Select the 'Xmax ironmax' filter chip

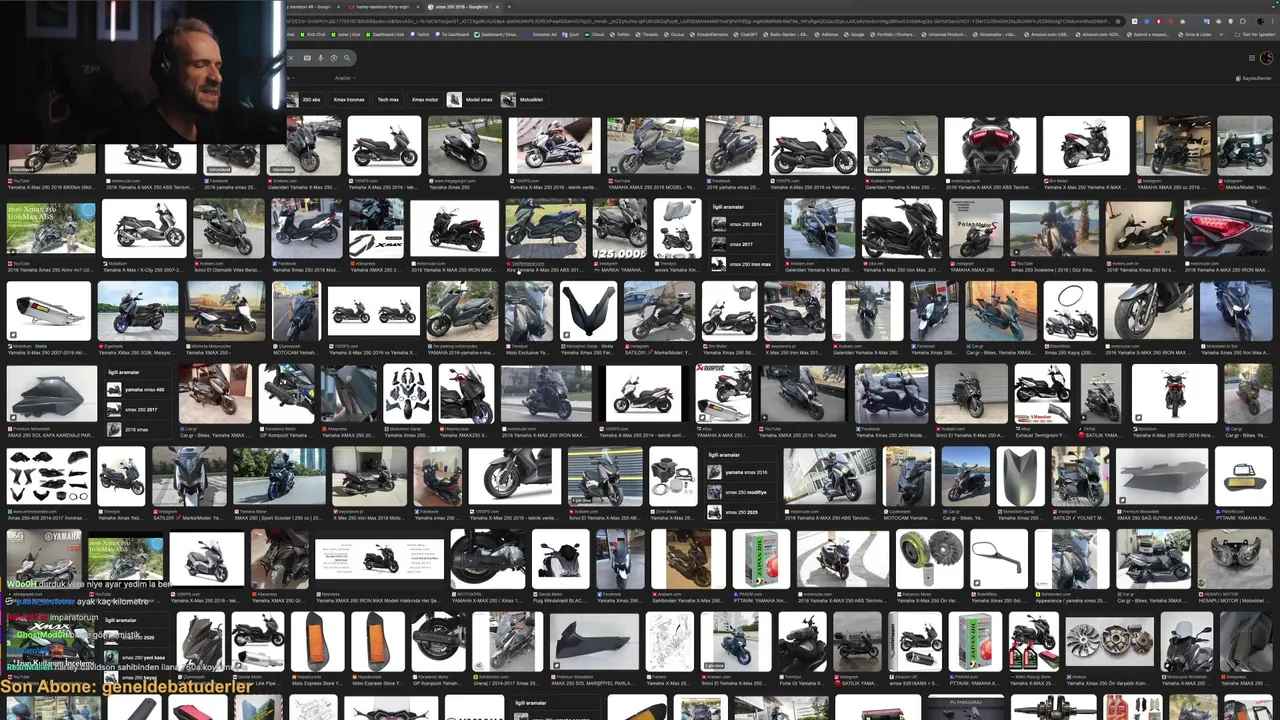tap(349, 100)
